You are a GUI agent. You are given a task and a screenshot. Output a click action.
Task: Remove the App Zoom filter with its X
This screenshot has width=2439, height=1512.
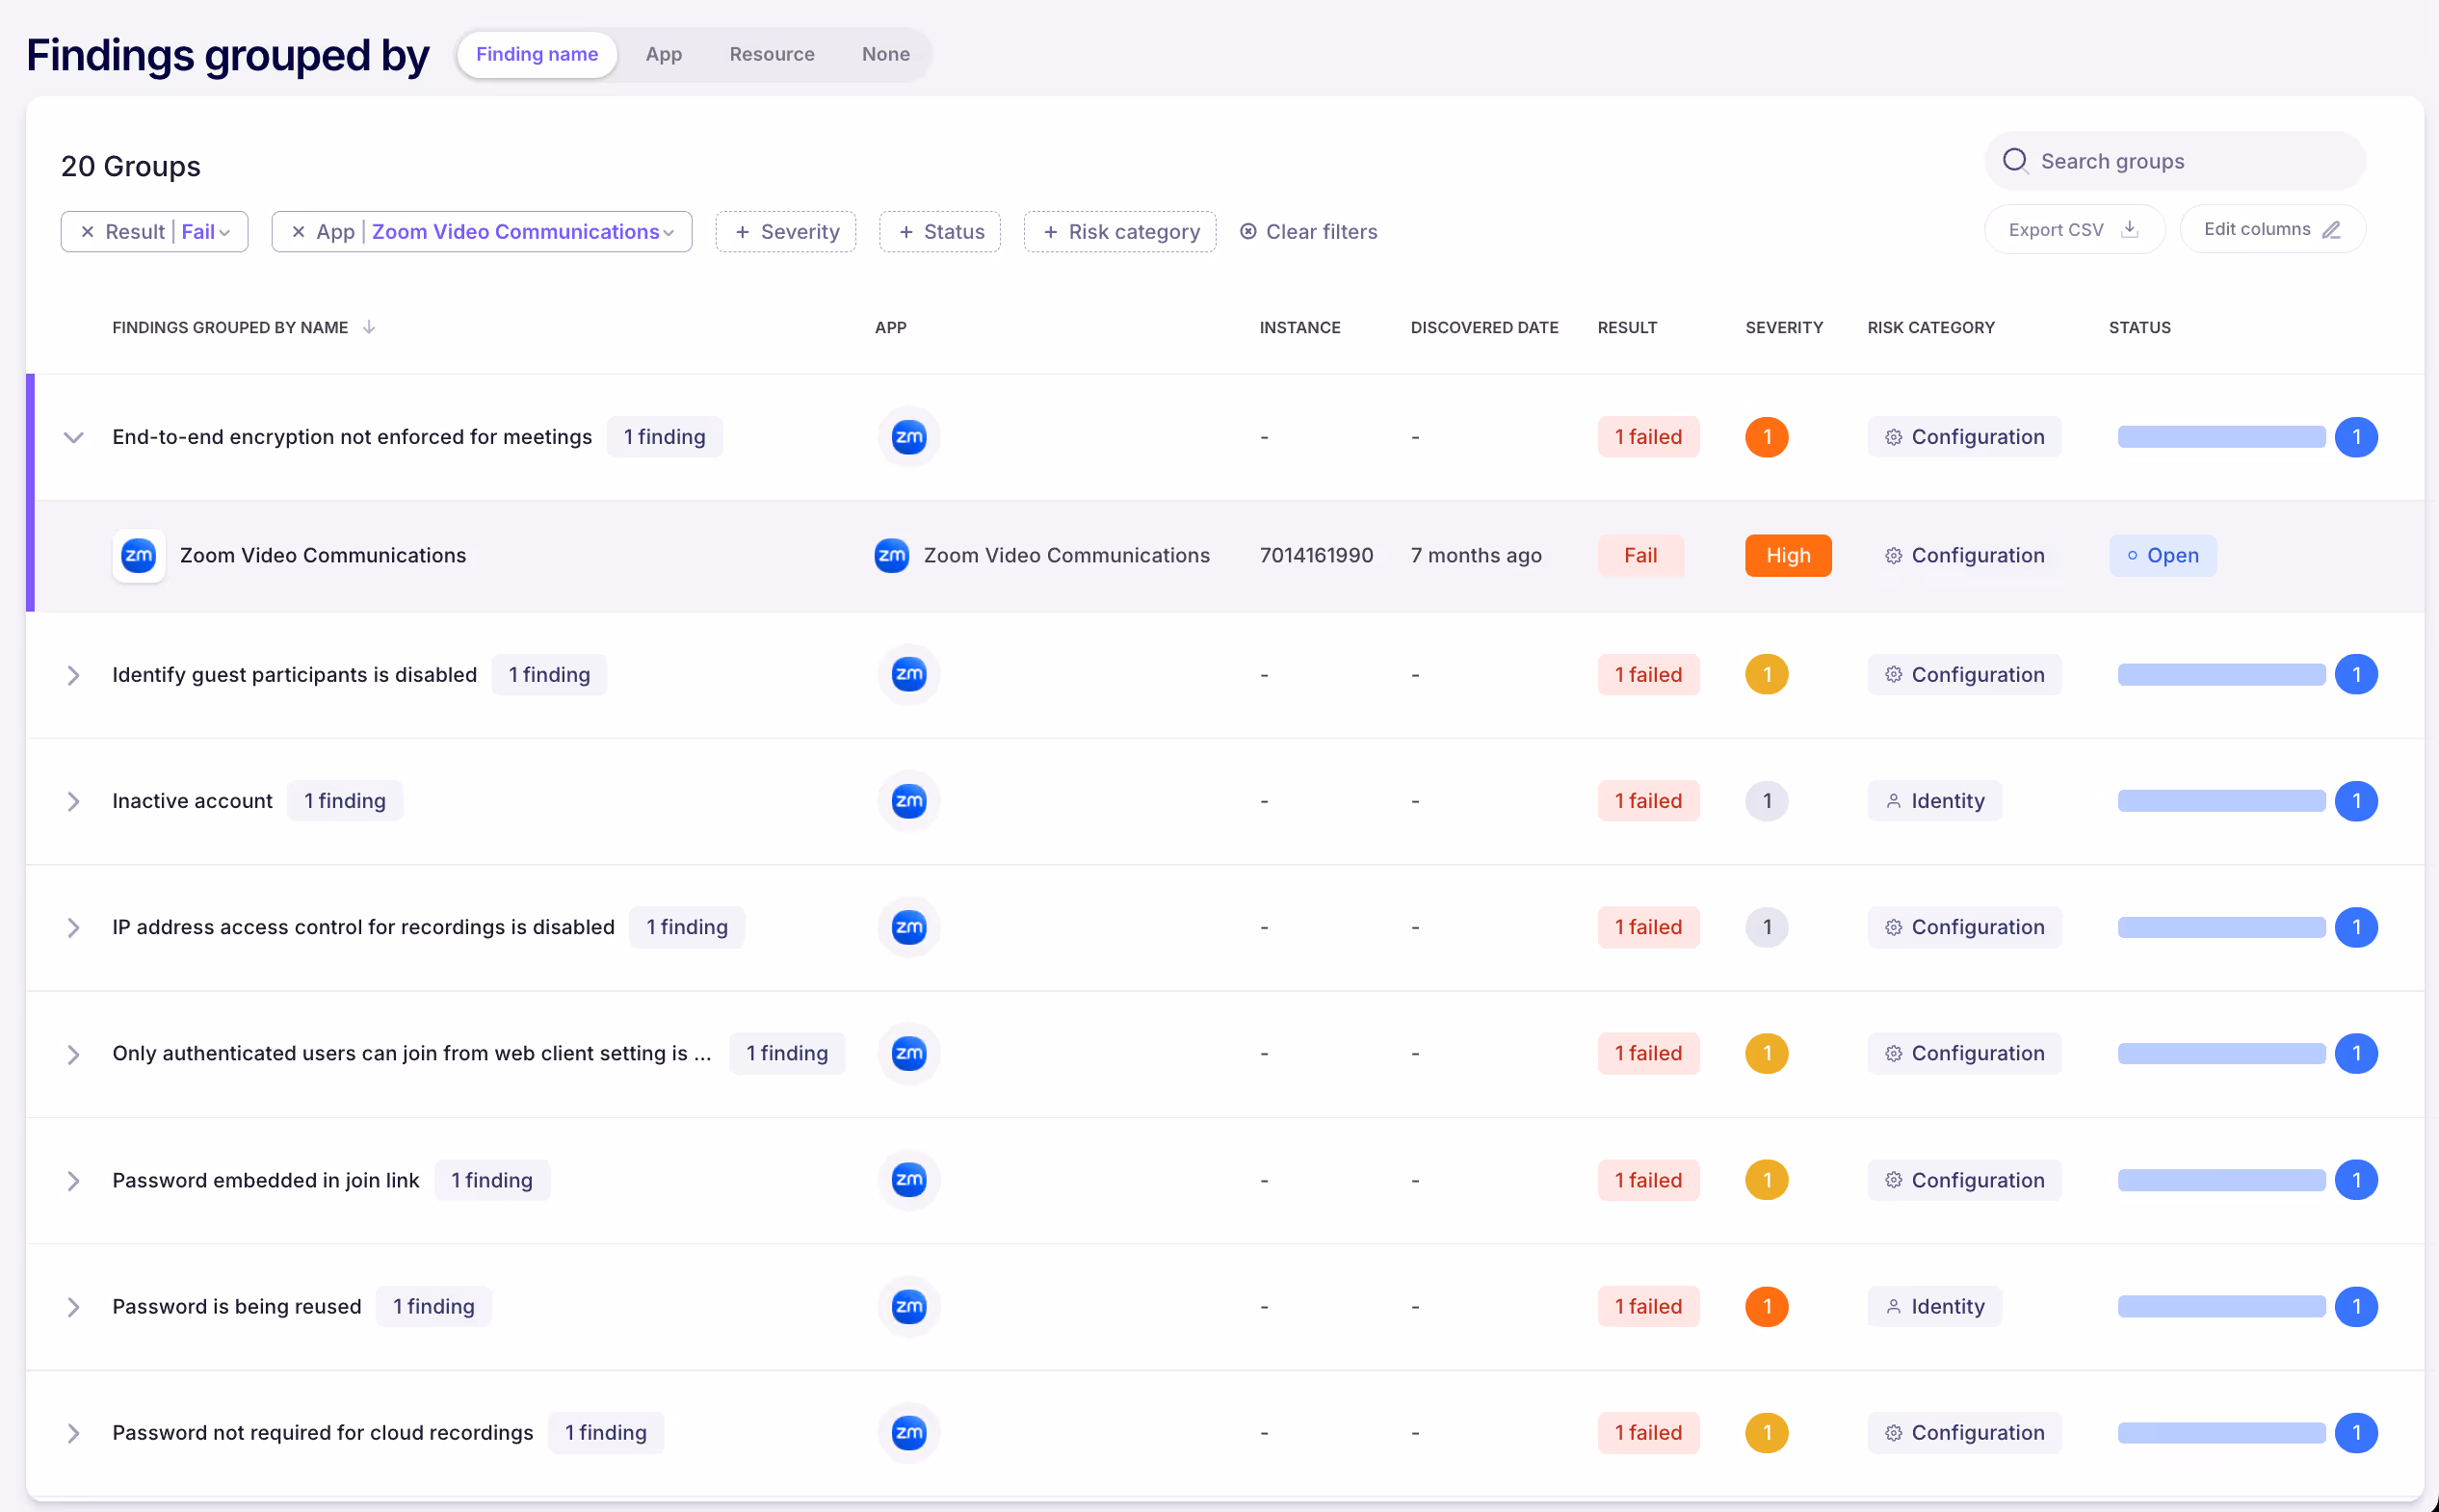point(298,232)
